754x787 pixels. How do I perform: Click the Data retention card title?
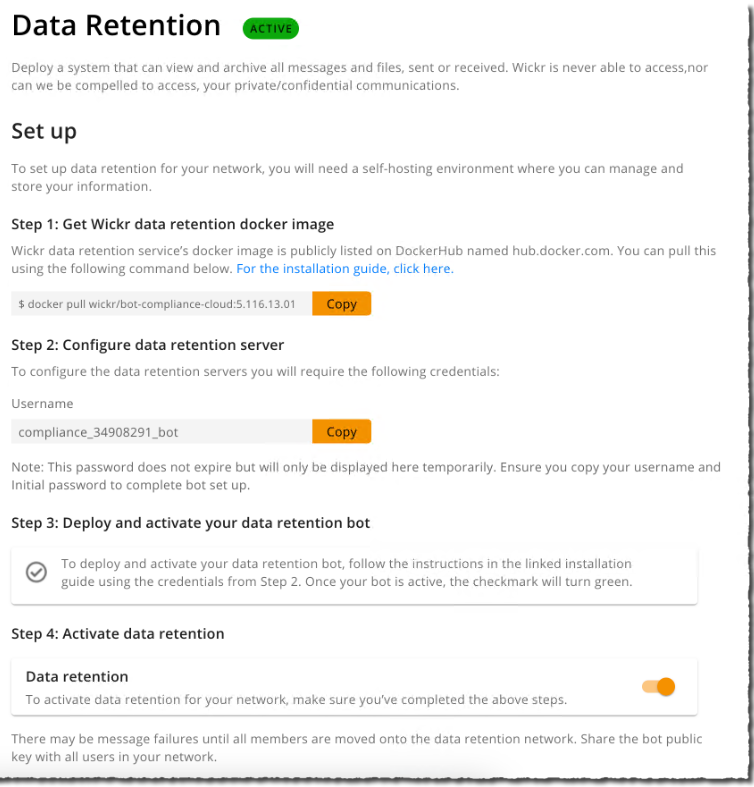[x=77, y=677]
